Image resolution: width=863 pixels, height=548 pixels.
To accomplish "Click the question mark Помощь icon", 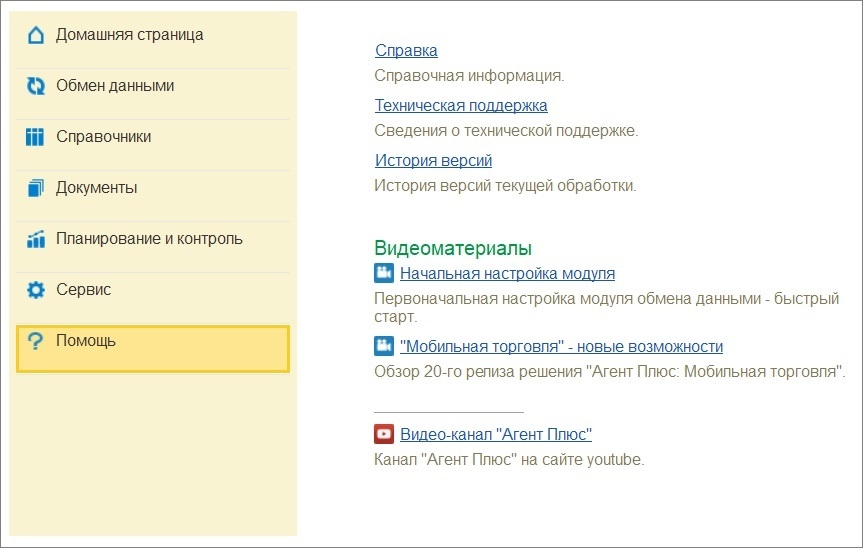I will click(x=36, y=341).
